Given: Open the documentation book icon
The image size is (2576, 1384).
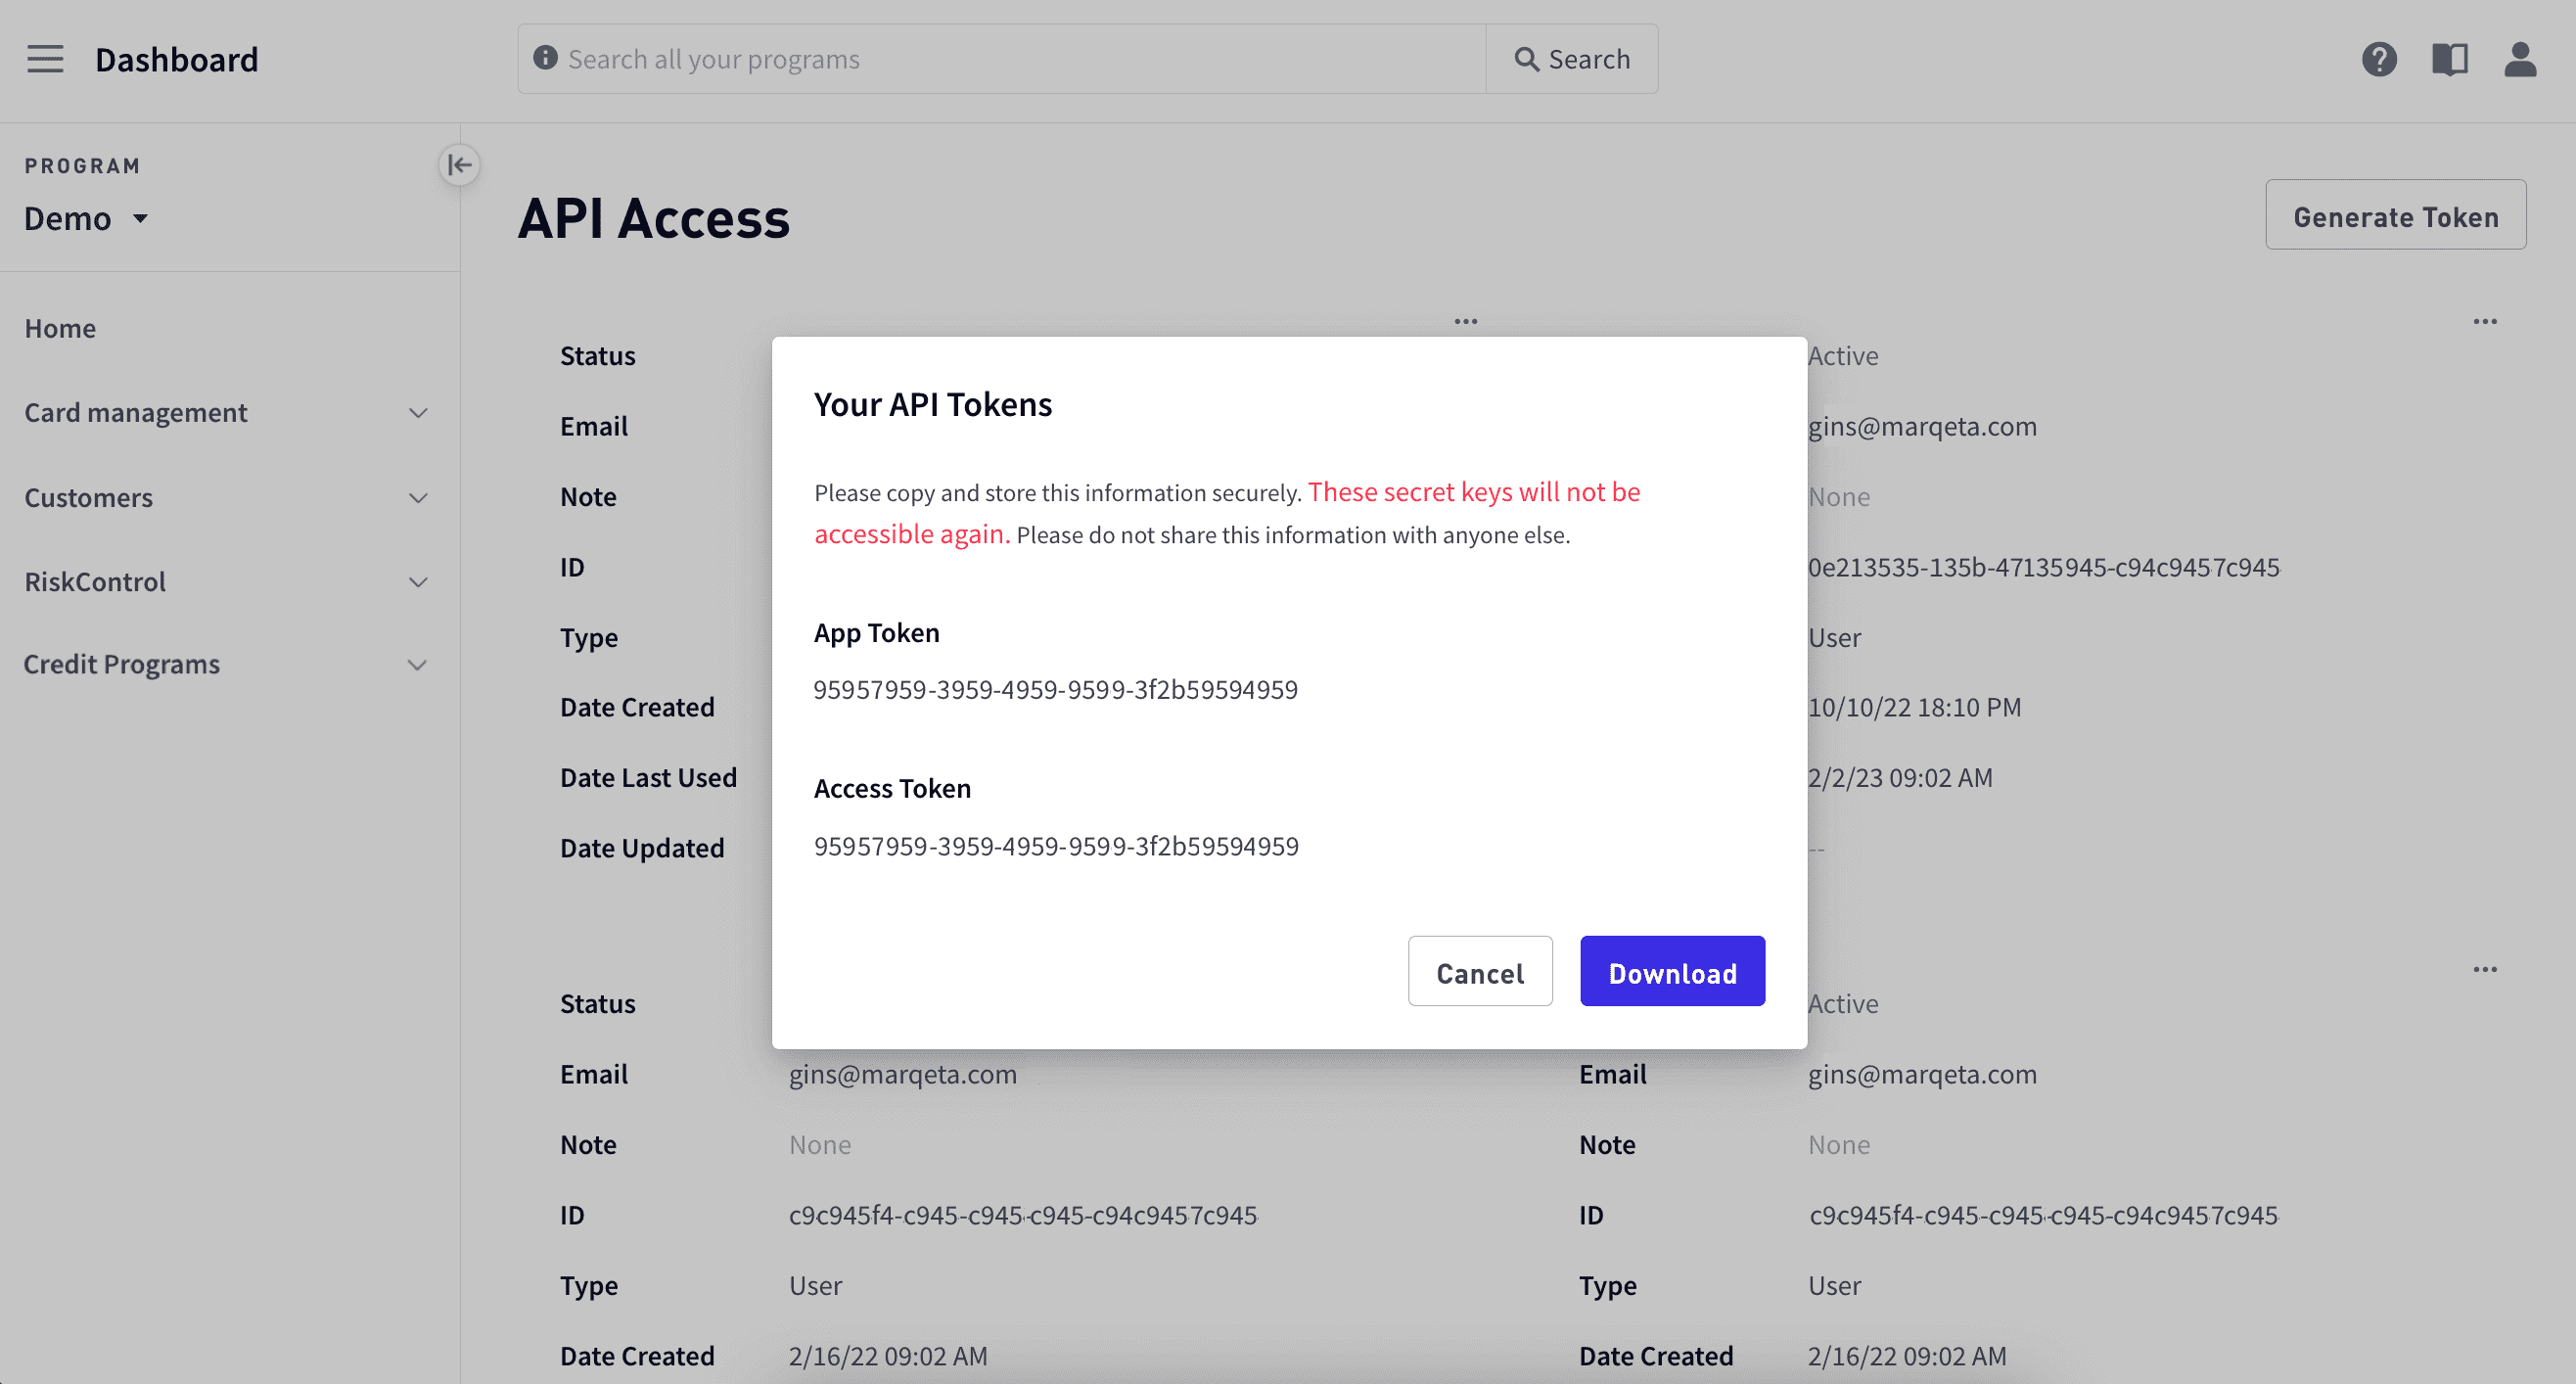Looking at the screenshot, I should (2450, 59).
